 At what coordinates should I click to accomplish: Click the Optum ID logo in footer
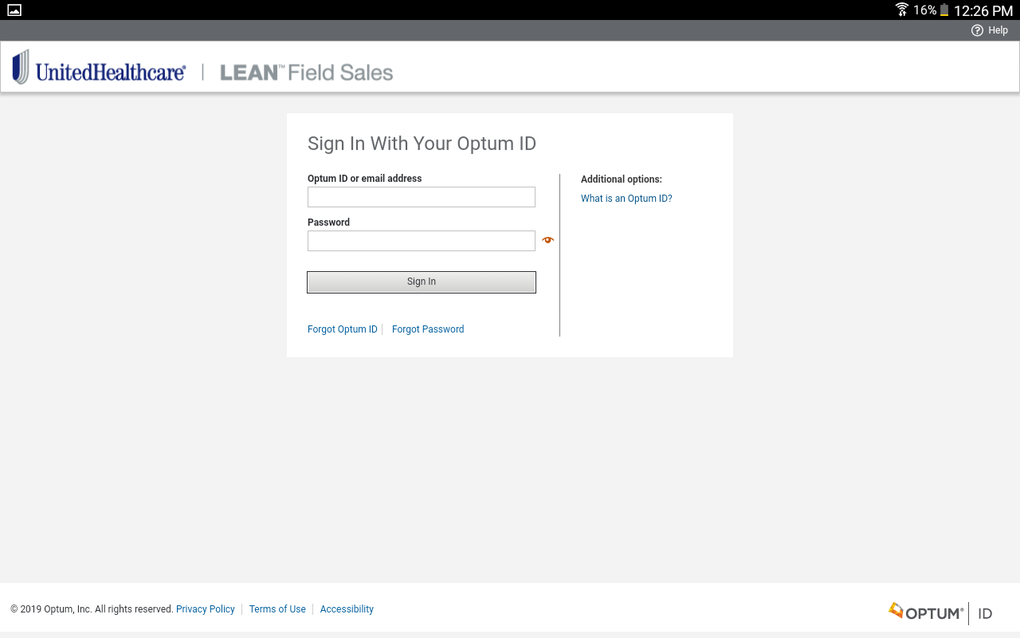click(x=940, y=612)
